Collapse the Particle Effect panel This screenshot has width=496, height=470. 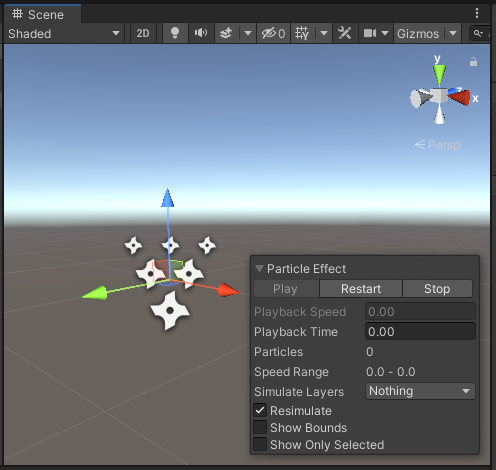pos(259,269)
